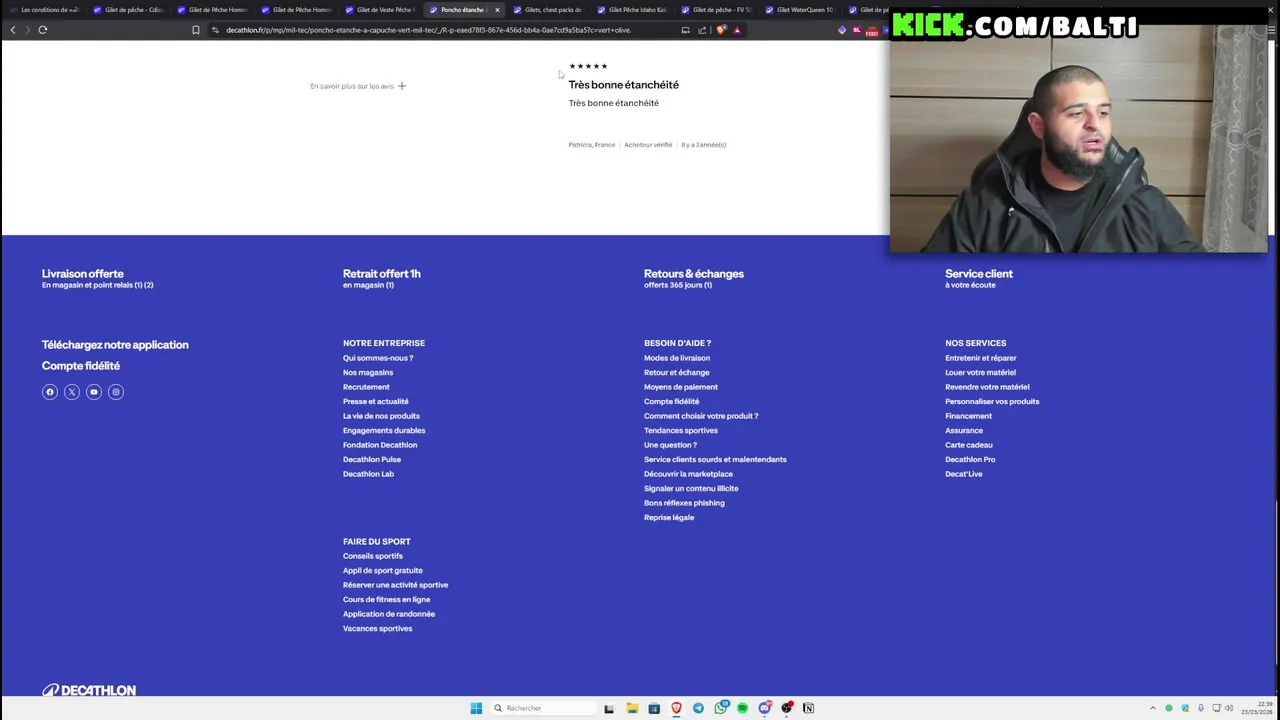Bookmark this page using the bookmark icon
Screen dimensions: 1280x720
click(x=196, y=30)
